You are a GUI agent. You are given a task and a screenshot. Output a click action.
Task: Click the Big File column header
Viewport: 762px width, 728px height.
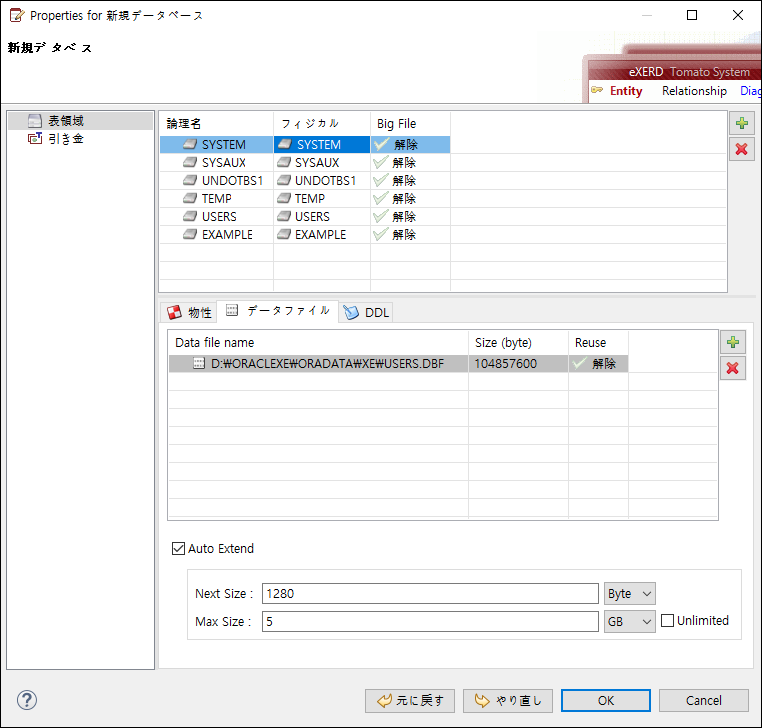pos(411,123)
